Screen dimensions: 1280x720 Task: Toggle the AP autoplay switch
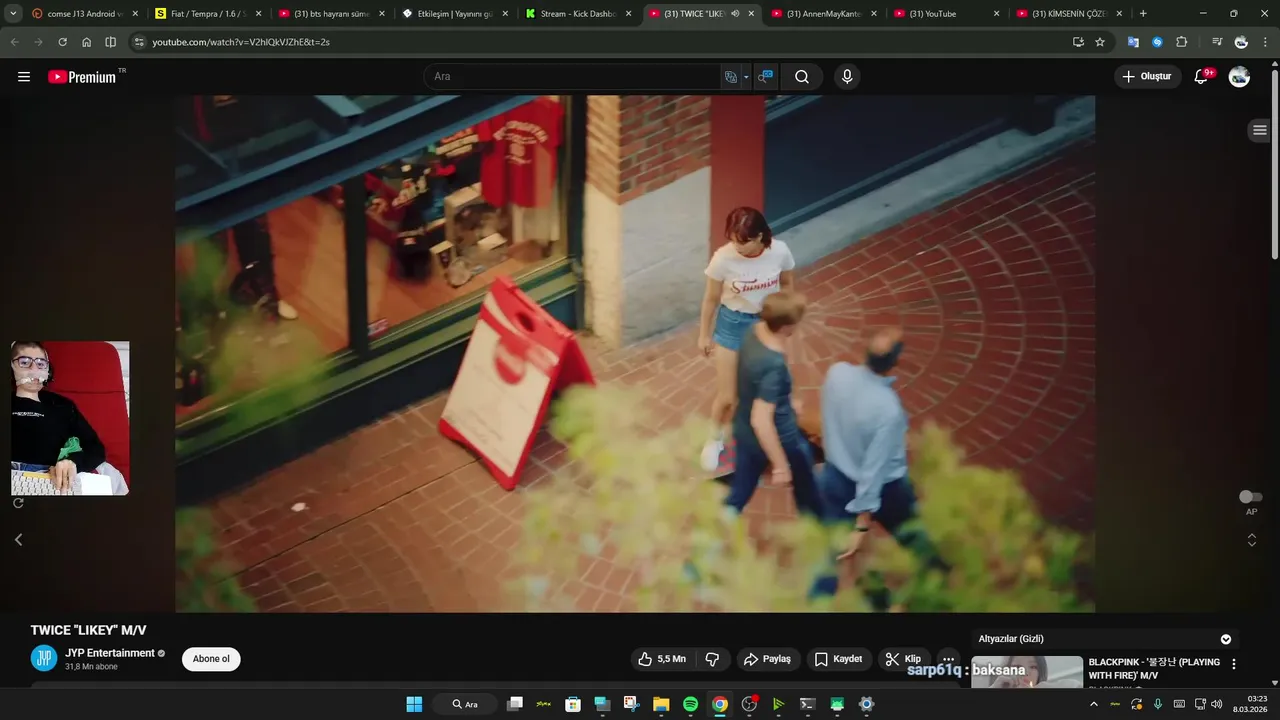click(1250, 497)
